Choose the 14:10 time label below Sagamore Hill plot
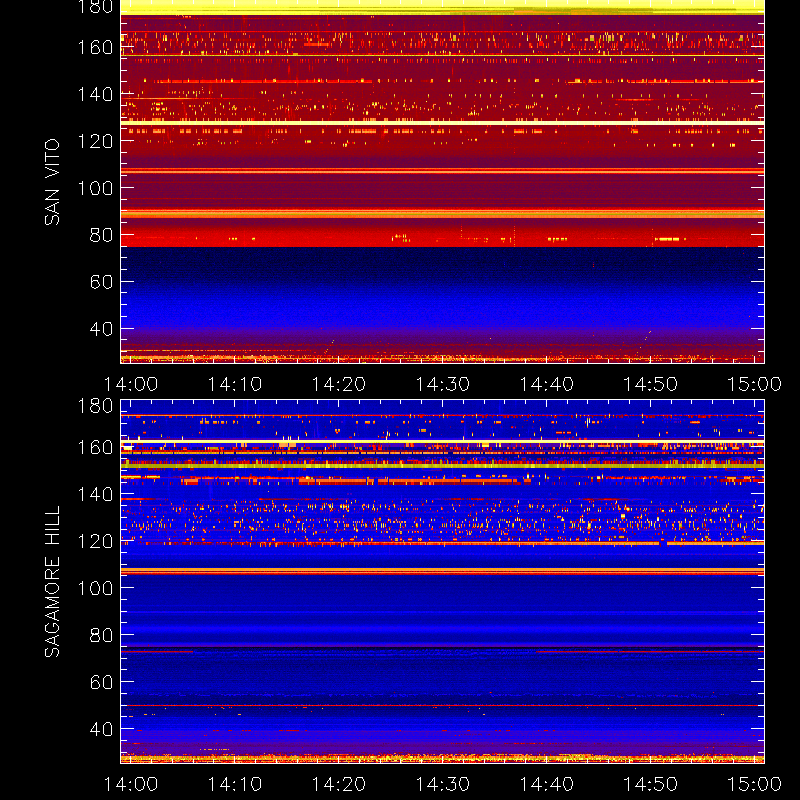This screenshot has height=800, width=800. point(235,784)
